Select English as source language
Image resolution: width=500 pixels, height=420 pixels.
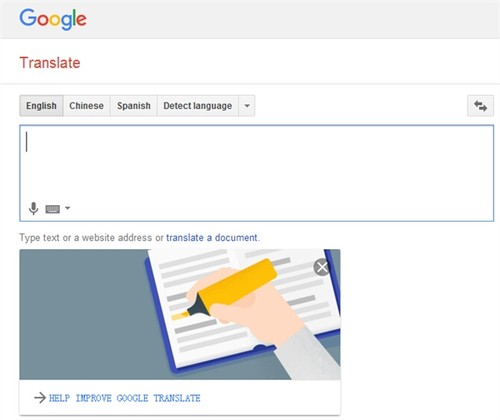(x=41, y=106)
